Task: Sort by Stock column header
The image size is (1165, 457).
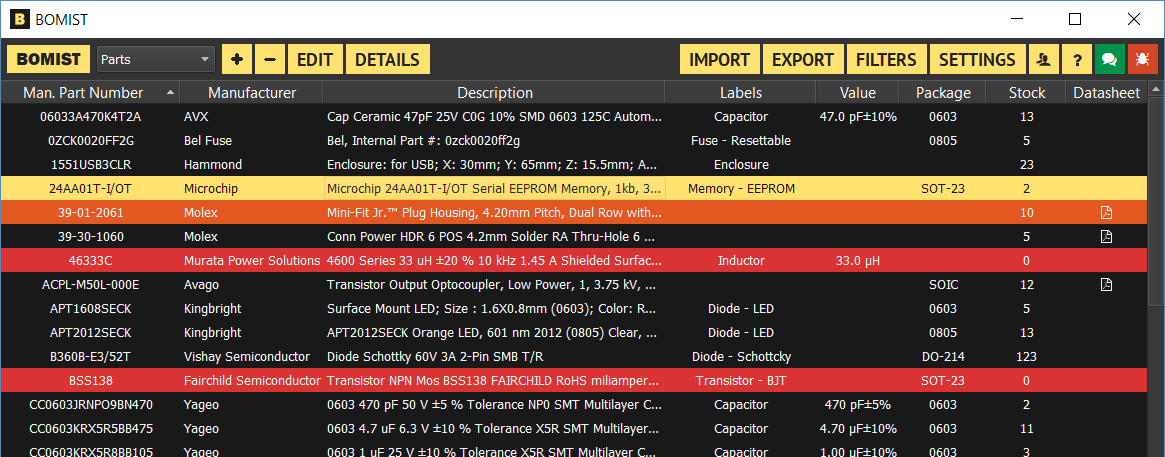Action: (x=1027, y=93)
